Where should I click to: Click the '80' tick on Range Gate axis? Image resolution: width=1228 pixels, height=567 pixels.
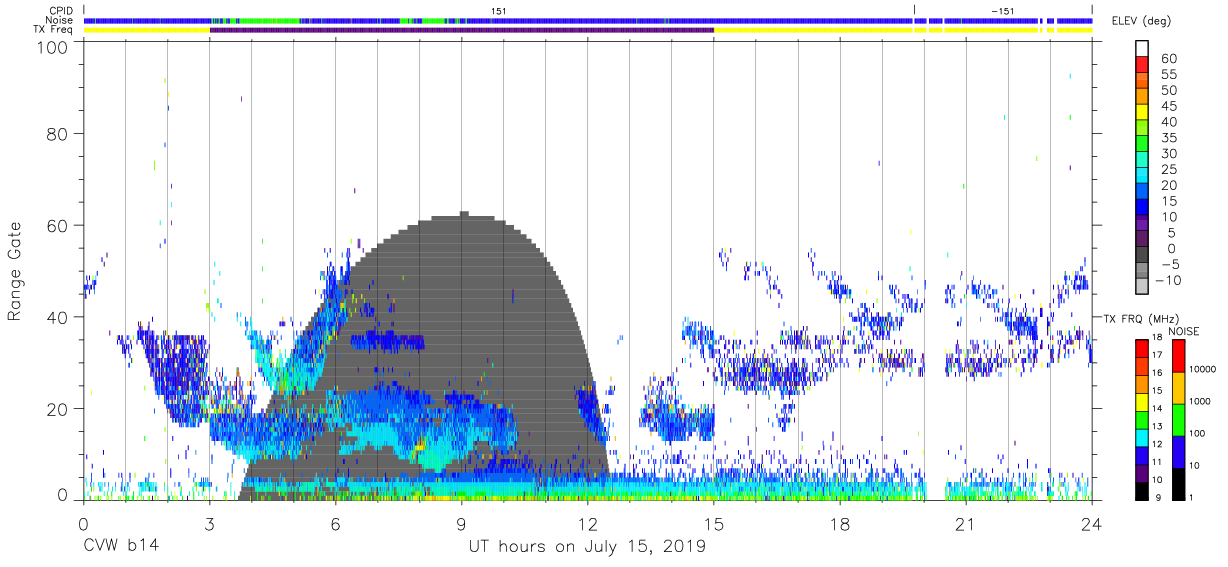[x=58, y=133]
